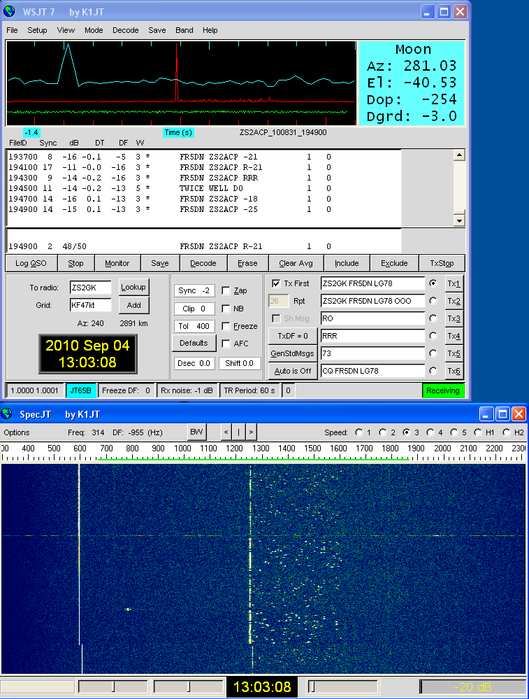Image resolution: width=529 pixels, height=699 pixels.
Task: Select the radio button for 73 message
Action: tap(433, 354)
